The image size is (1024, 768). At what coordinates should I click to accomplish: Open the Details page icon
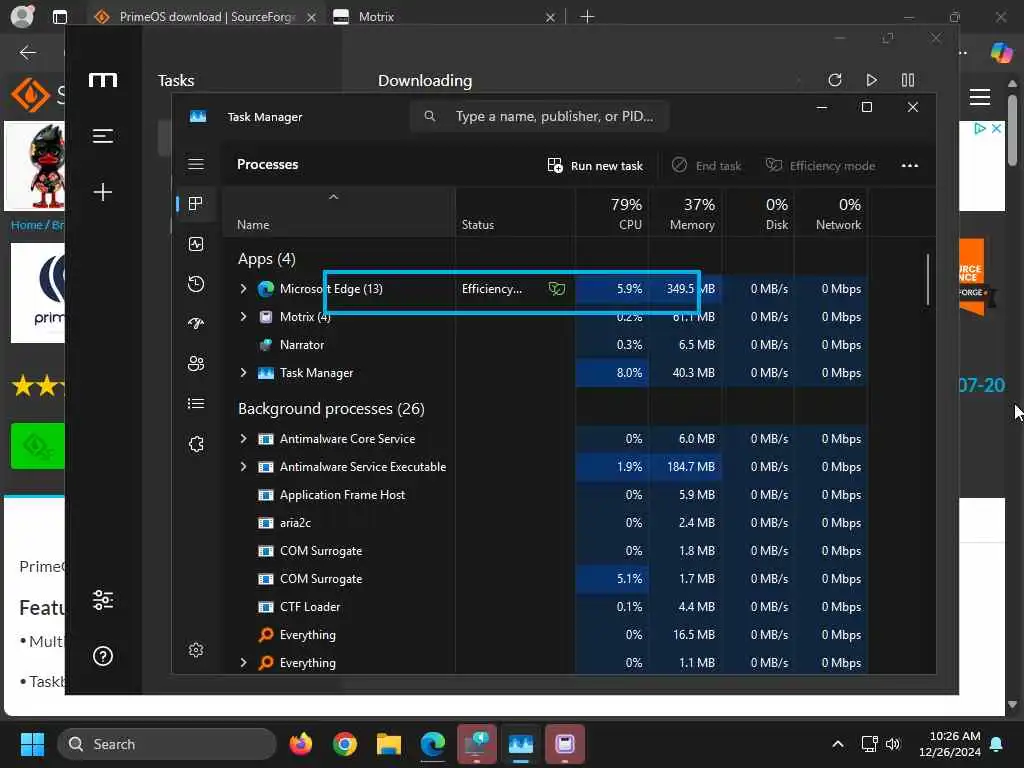click(x=196, y=404)
